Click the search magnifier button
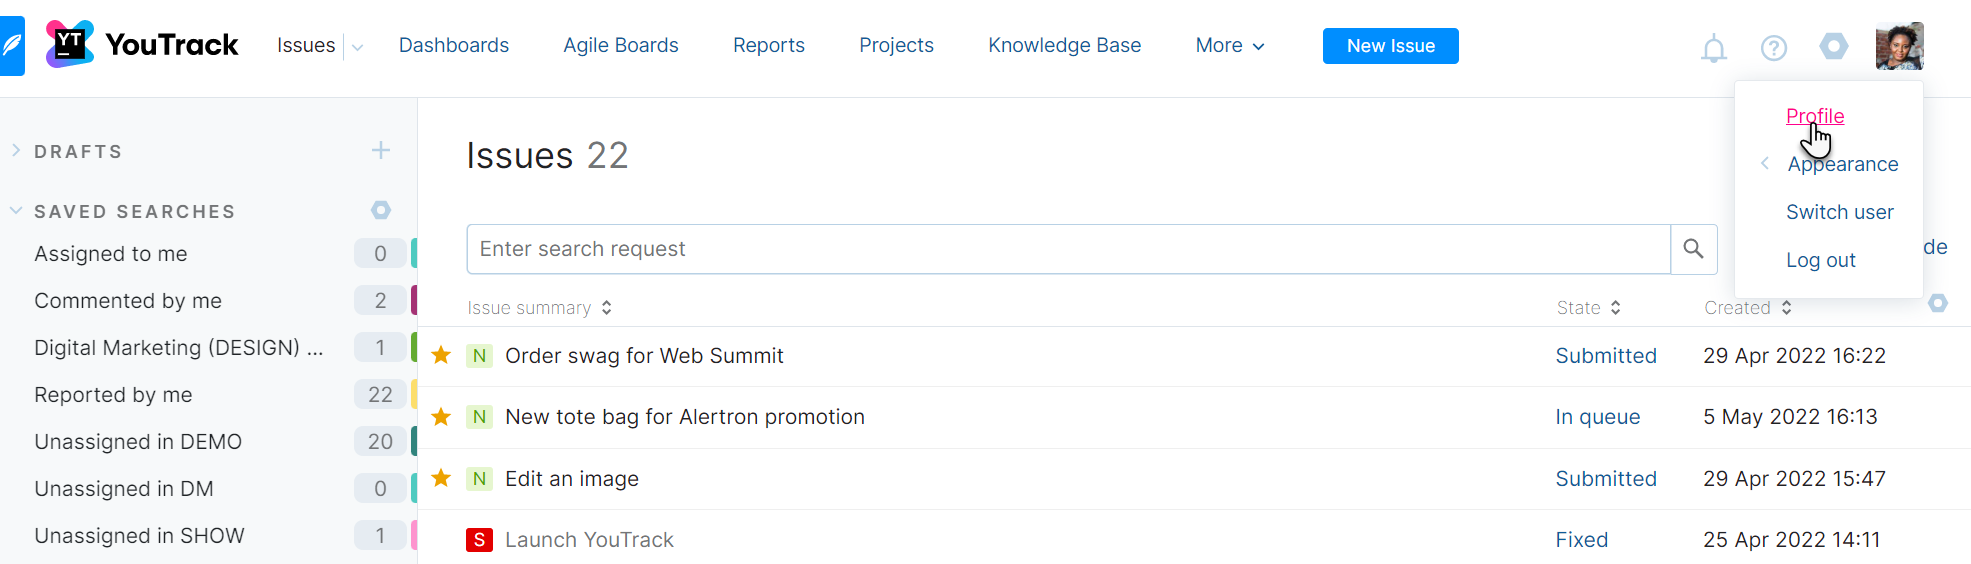The image size is (1971, 564). [1693, 249]
